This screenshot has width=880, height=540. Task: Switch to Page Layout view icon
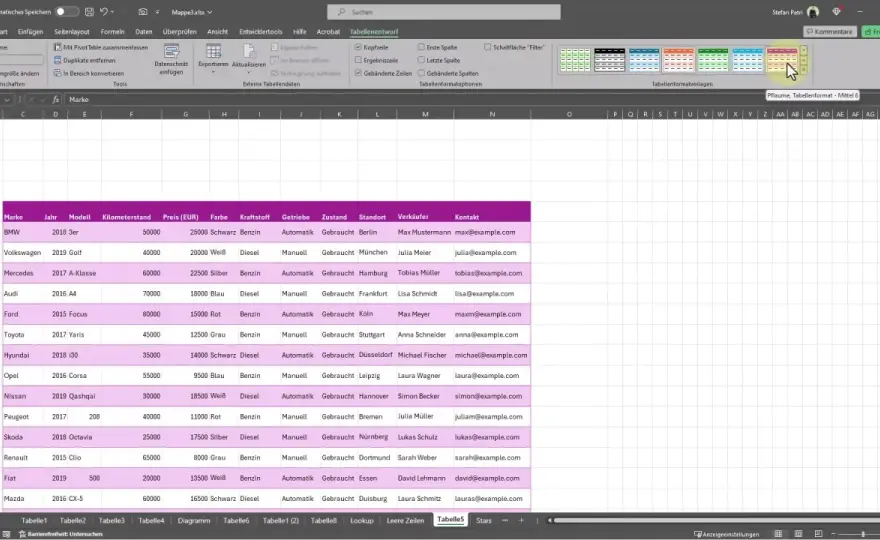pos(798,534)
